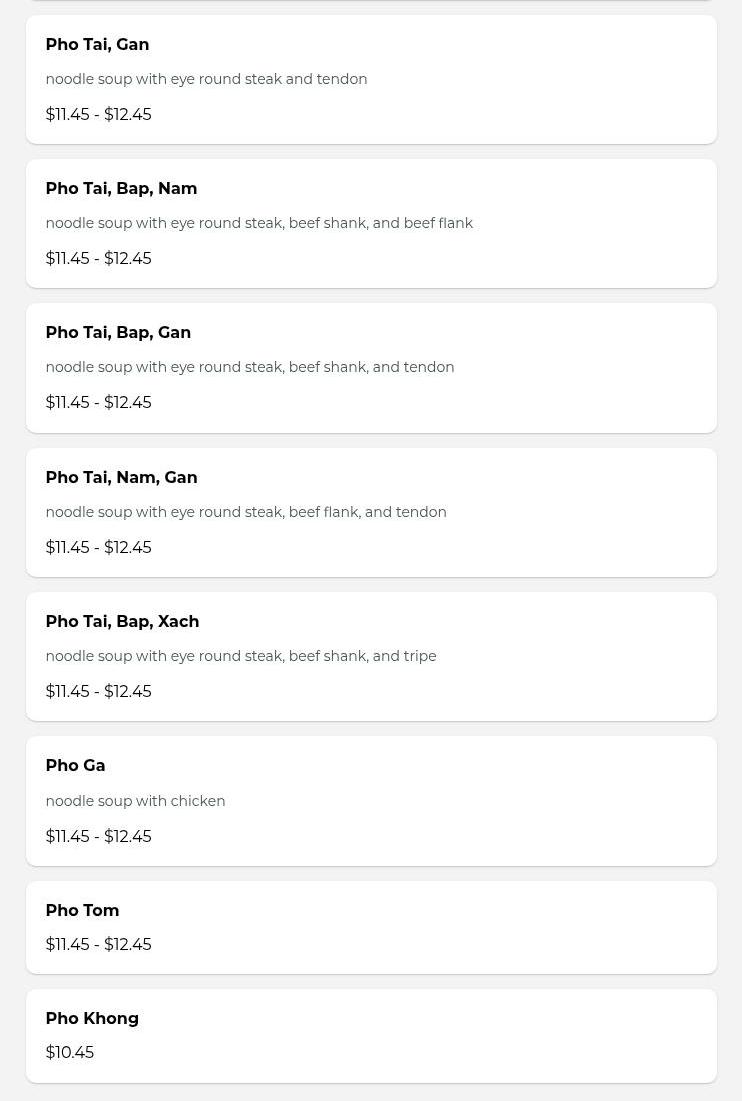
Task: Click the $10.45 price under Pho Khong
Action: [x=70, y=1052]
